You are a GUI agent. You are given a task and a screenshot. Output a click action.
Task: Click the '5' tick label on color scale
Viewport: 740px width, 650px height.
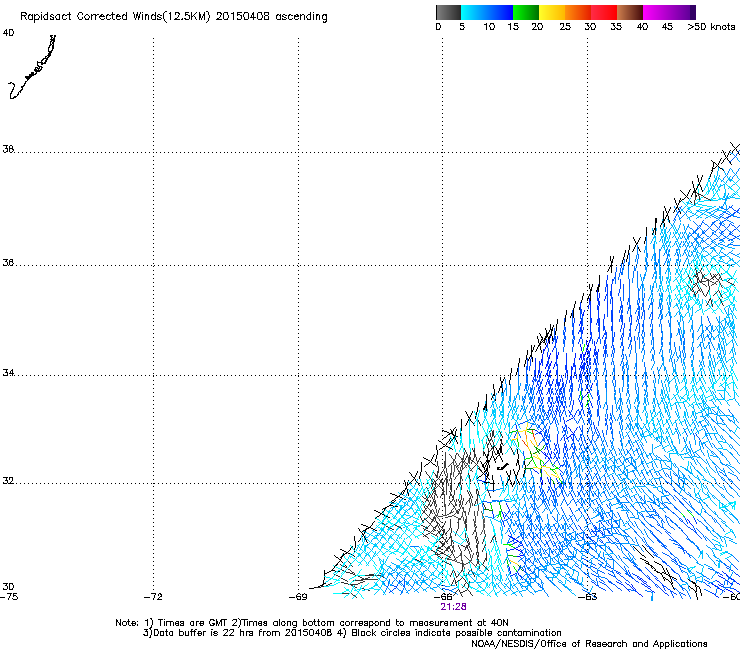coord(462,27)
